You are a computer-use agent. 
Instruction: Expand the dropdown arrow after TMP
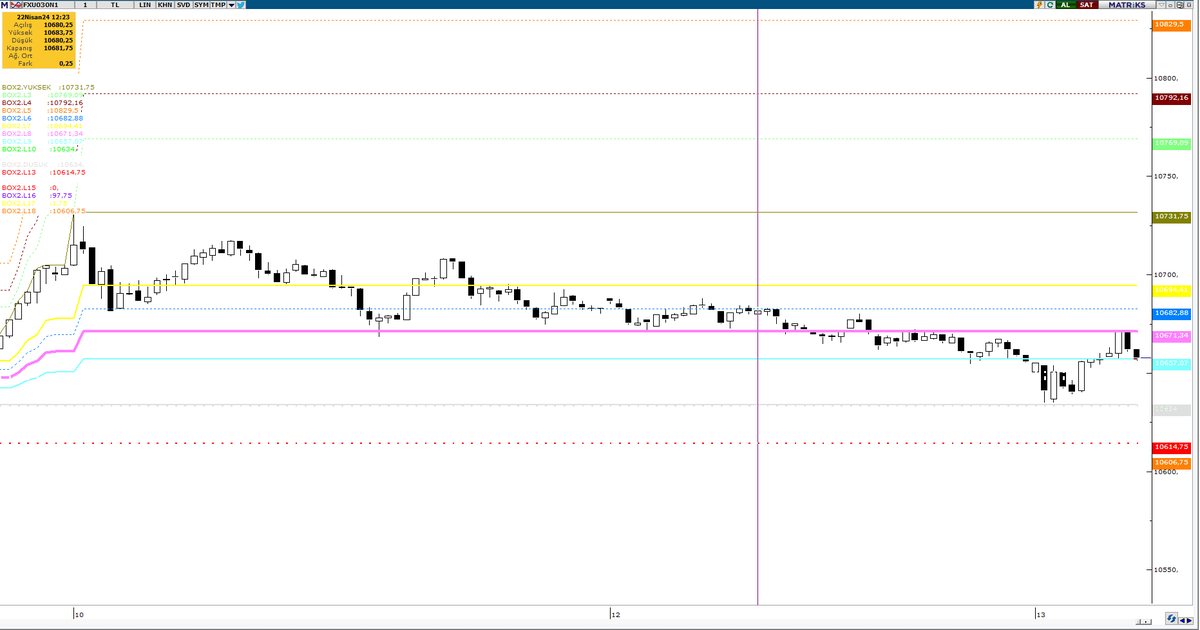tap(231, 5)
